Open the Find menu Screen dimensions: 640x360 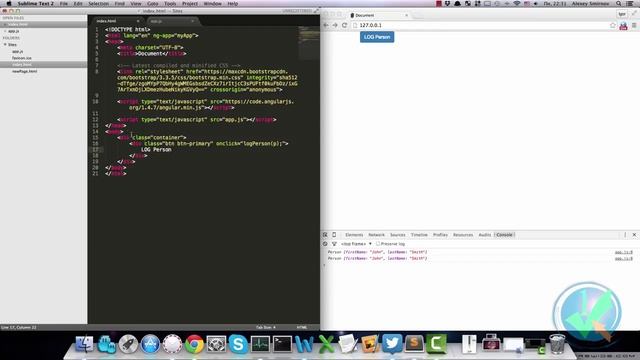(x=120, y=4)
